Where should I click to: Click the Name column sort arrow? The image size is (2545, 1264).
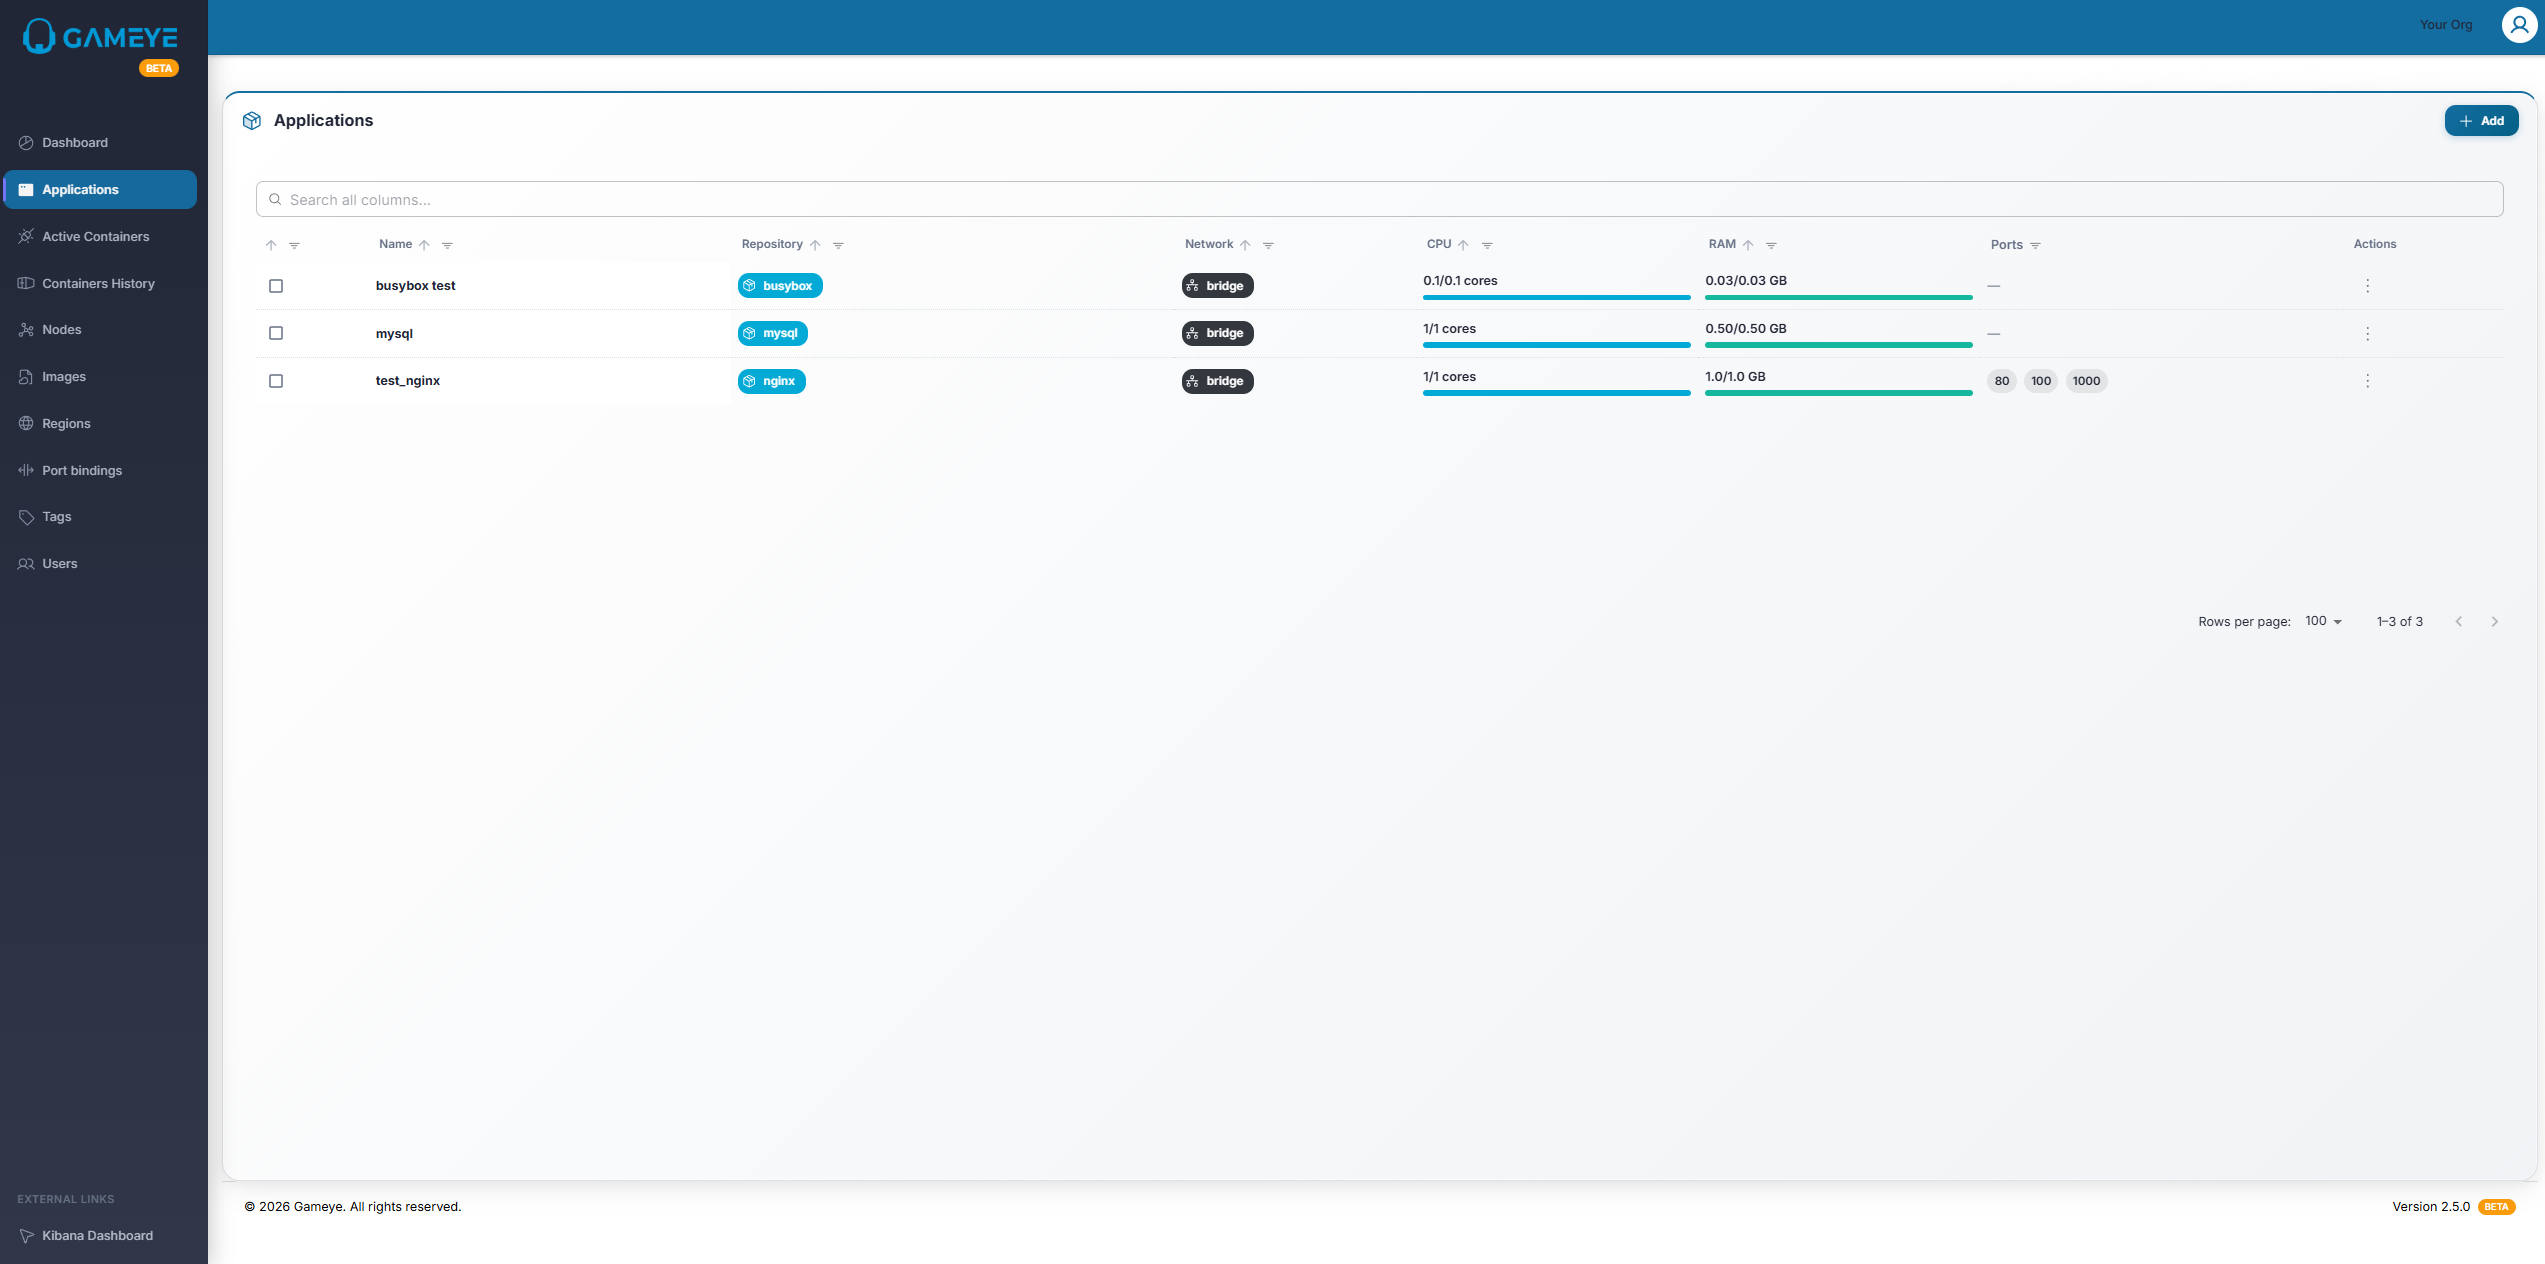tap(424, 245)
